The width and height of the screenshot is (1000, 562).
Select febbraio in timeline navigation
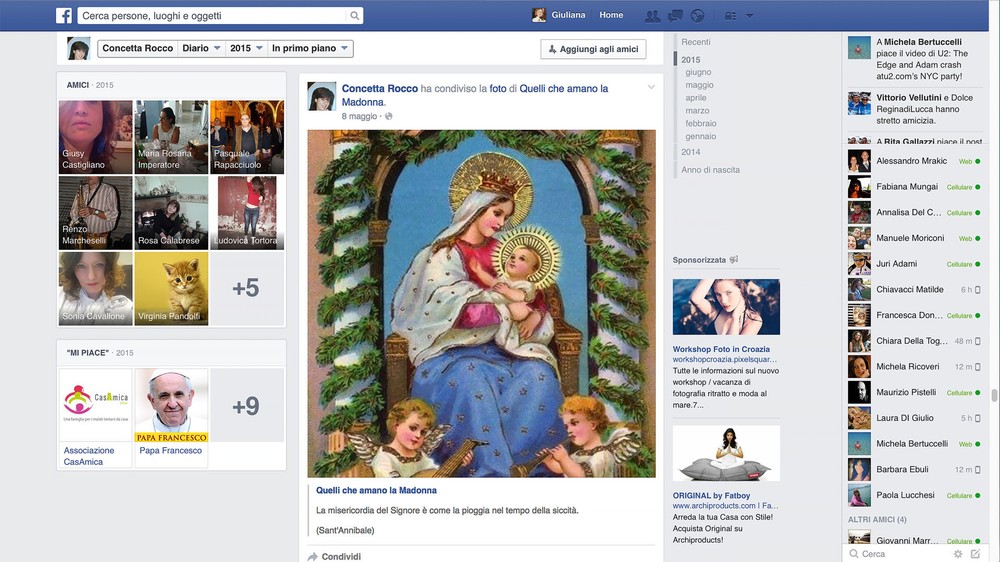(x=701, y=123)
